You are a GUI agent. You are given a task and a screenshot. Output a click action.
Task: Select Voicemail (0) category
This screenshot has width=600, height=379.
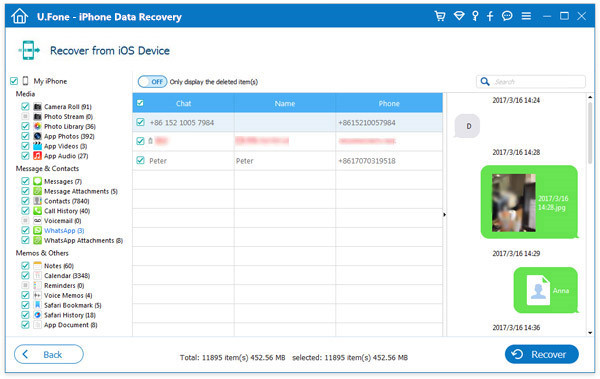point(62,221)
